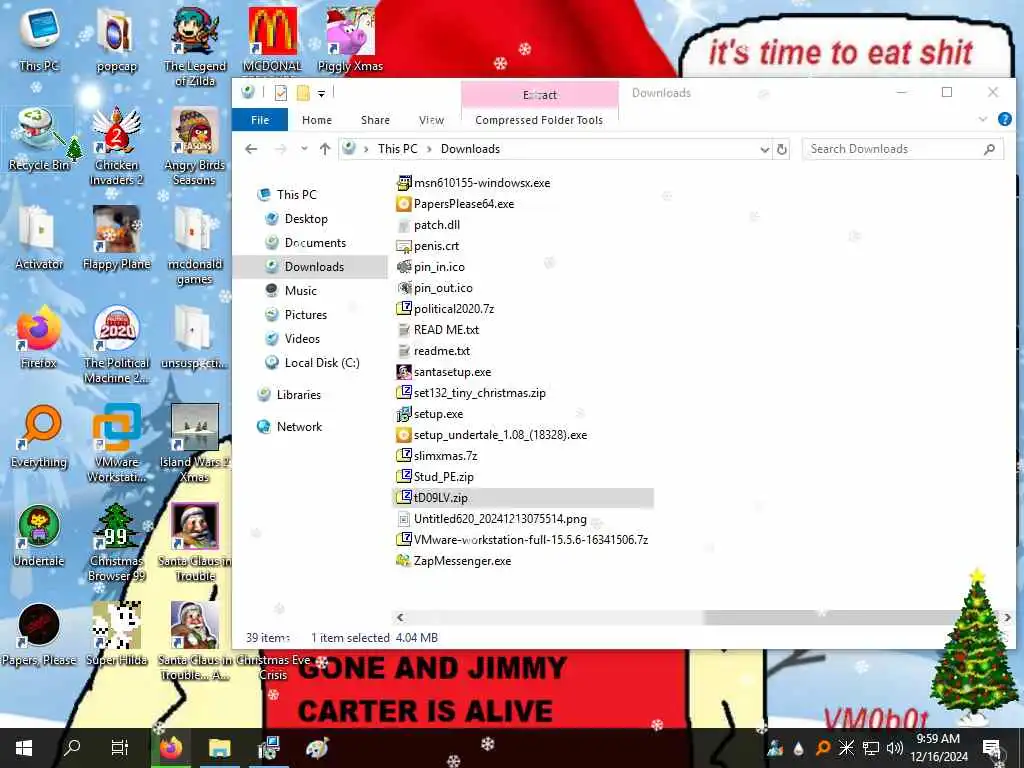Open Explorer help question mark icon
This screenshot has height=768, width=1024.
(x=1004, y=120)
